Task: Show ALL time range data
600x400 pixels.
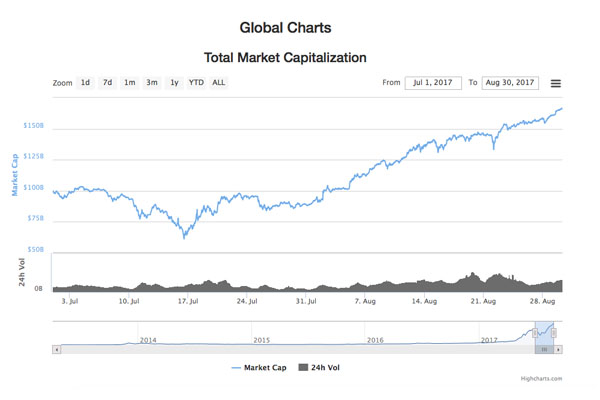Action: tap(218, 82)
